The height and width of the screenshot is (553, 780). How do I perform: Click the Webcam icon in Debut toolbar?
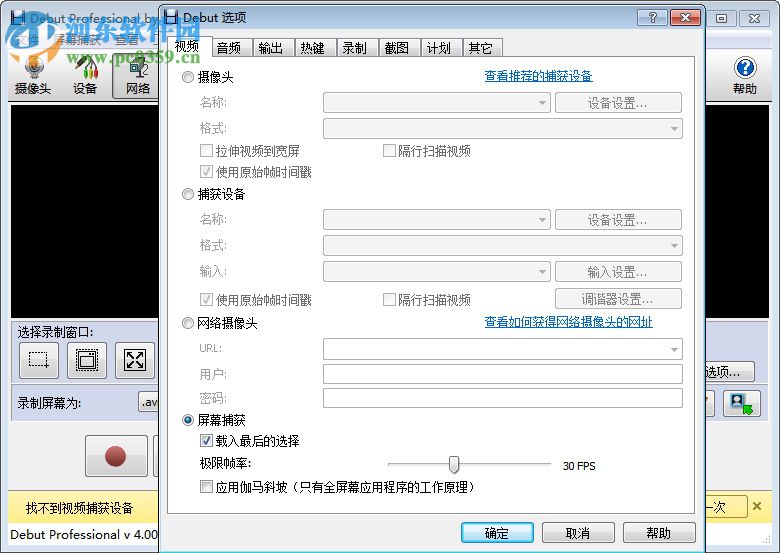[x=33, y=75]
